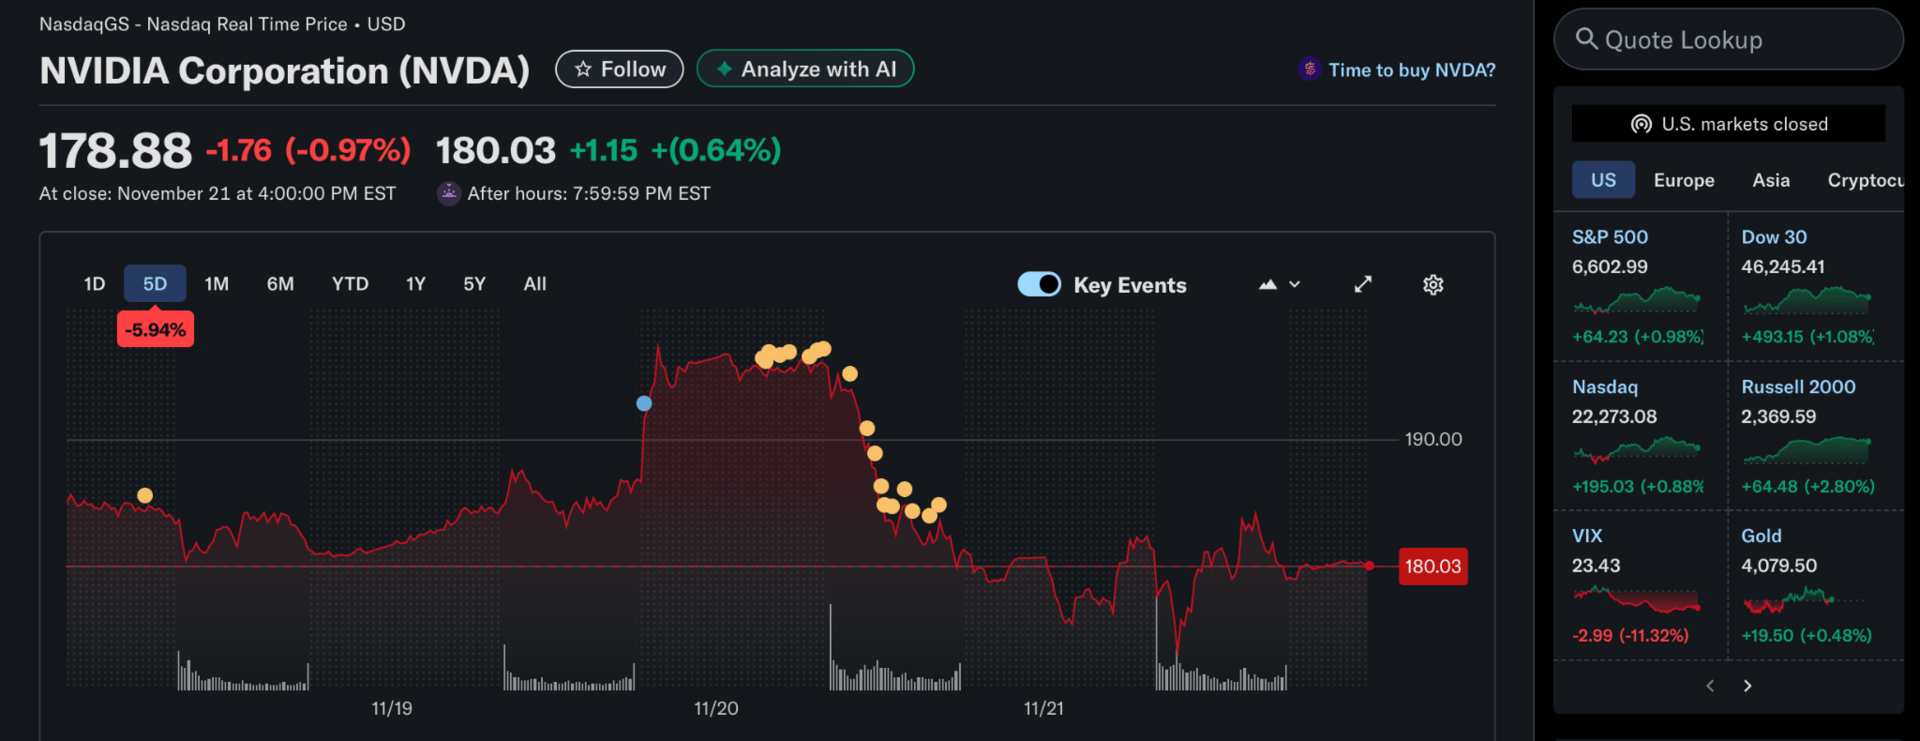Select the 1D chart range
Image resolution: width=1920 pixels, height=741 pixels.
[x=95, y=284]
